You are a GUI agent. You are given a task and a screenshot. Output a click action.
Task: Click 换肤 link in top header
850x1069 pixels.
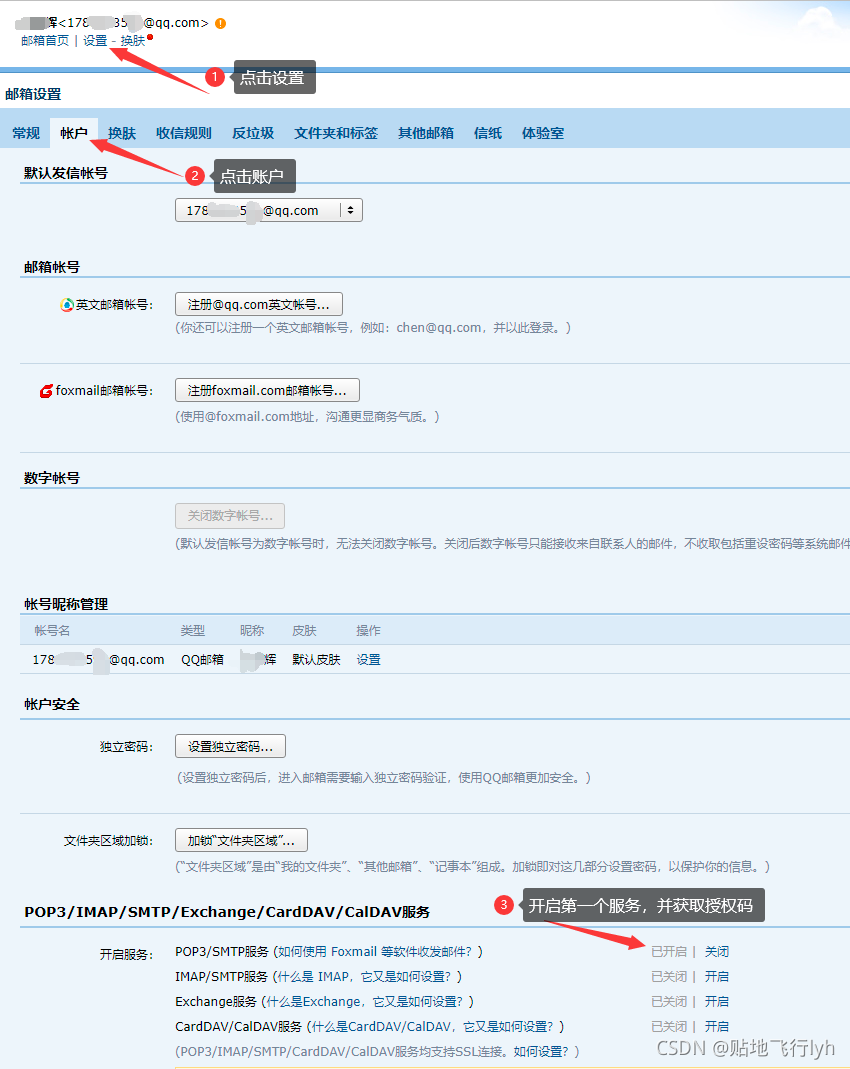133,41
